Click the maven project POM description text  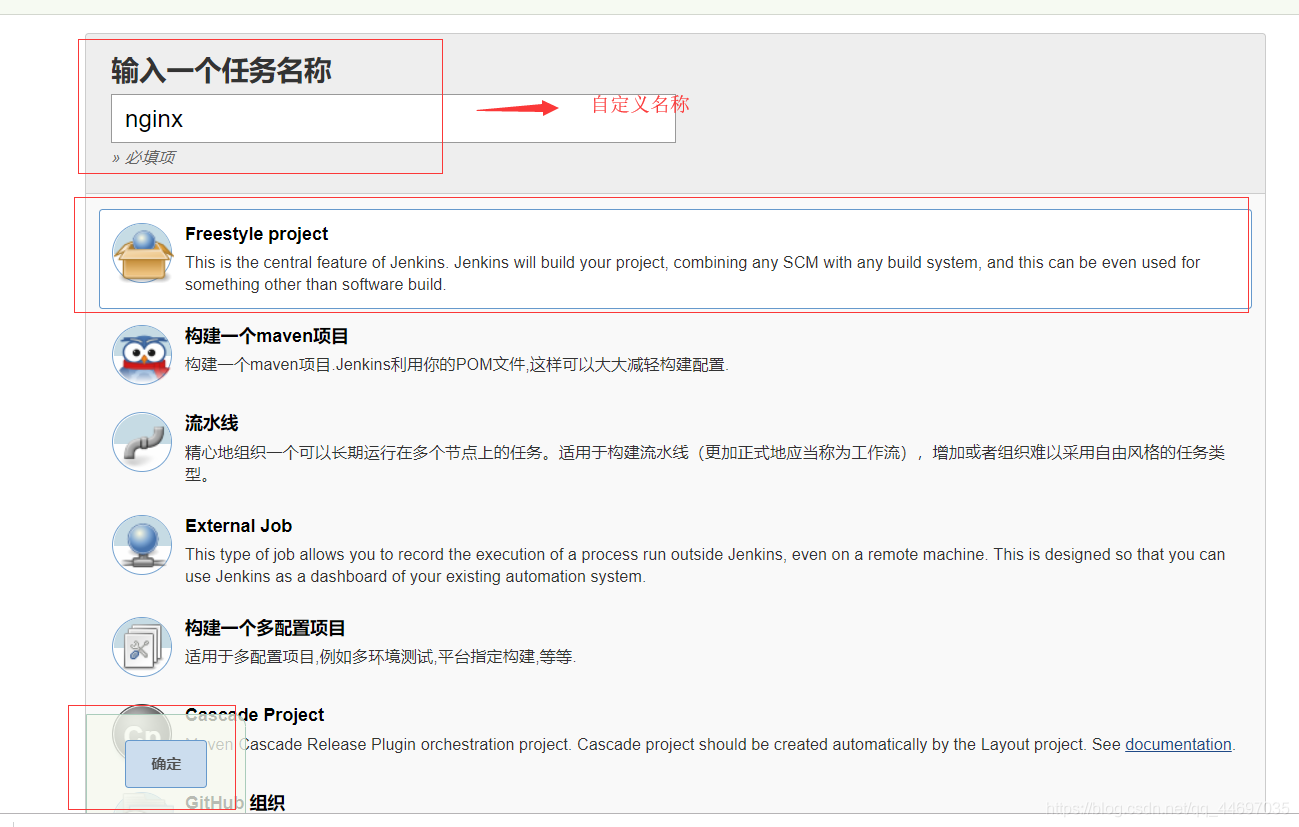(457, 365)
